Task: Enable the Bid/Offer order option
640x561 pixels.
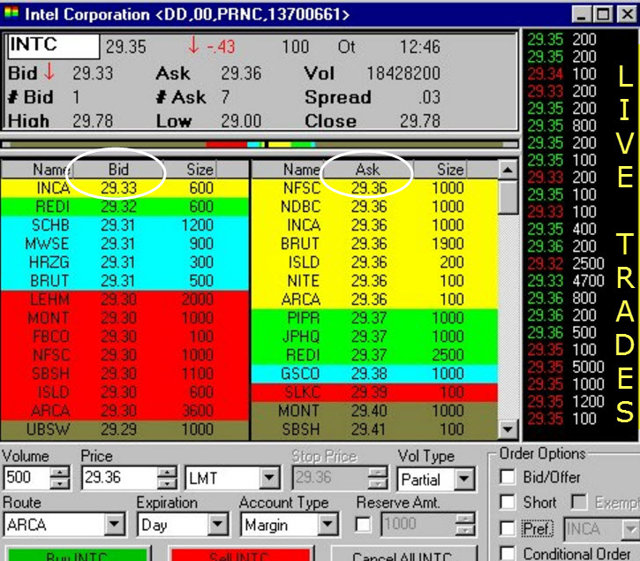Action: [x=507, y=477]
